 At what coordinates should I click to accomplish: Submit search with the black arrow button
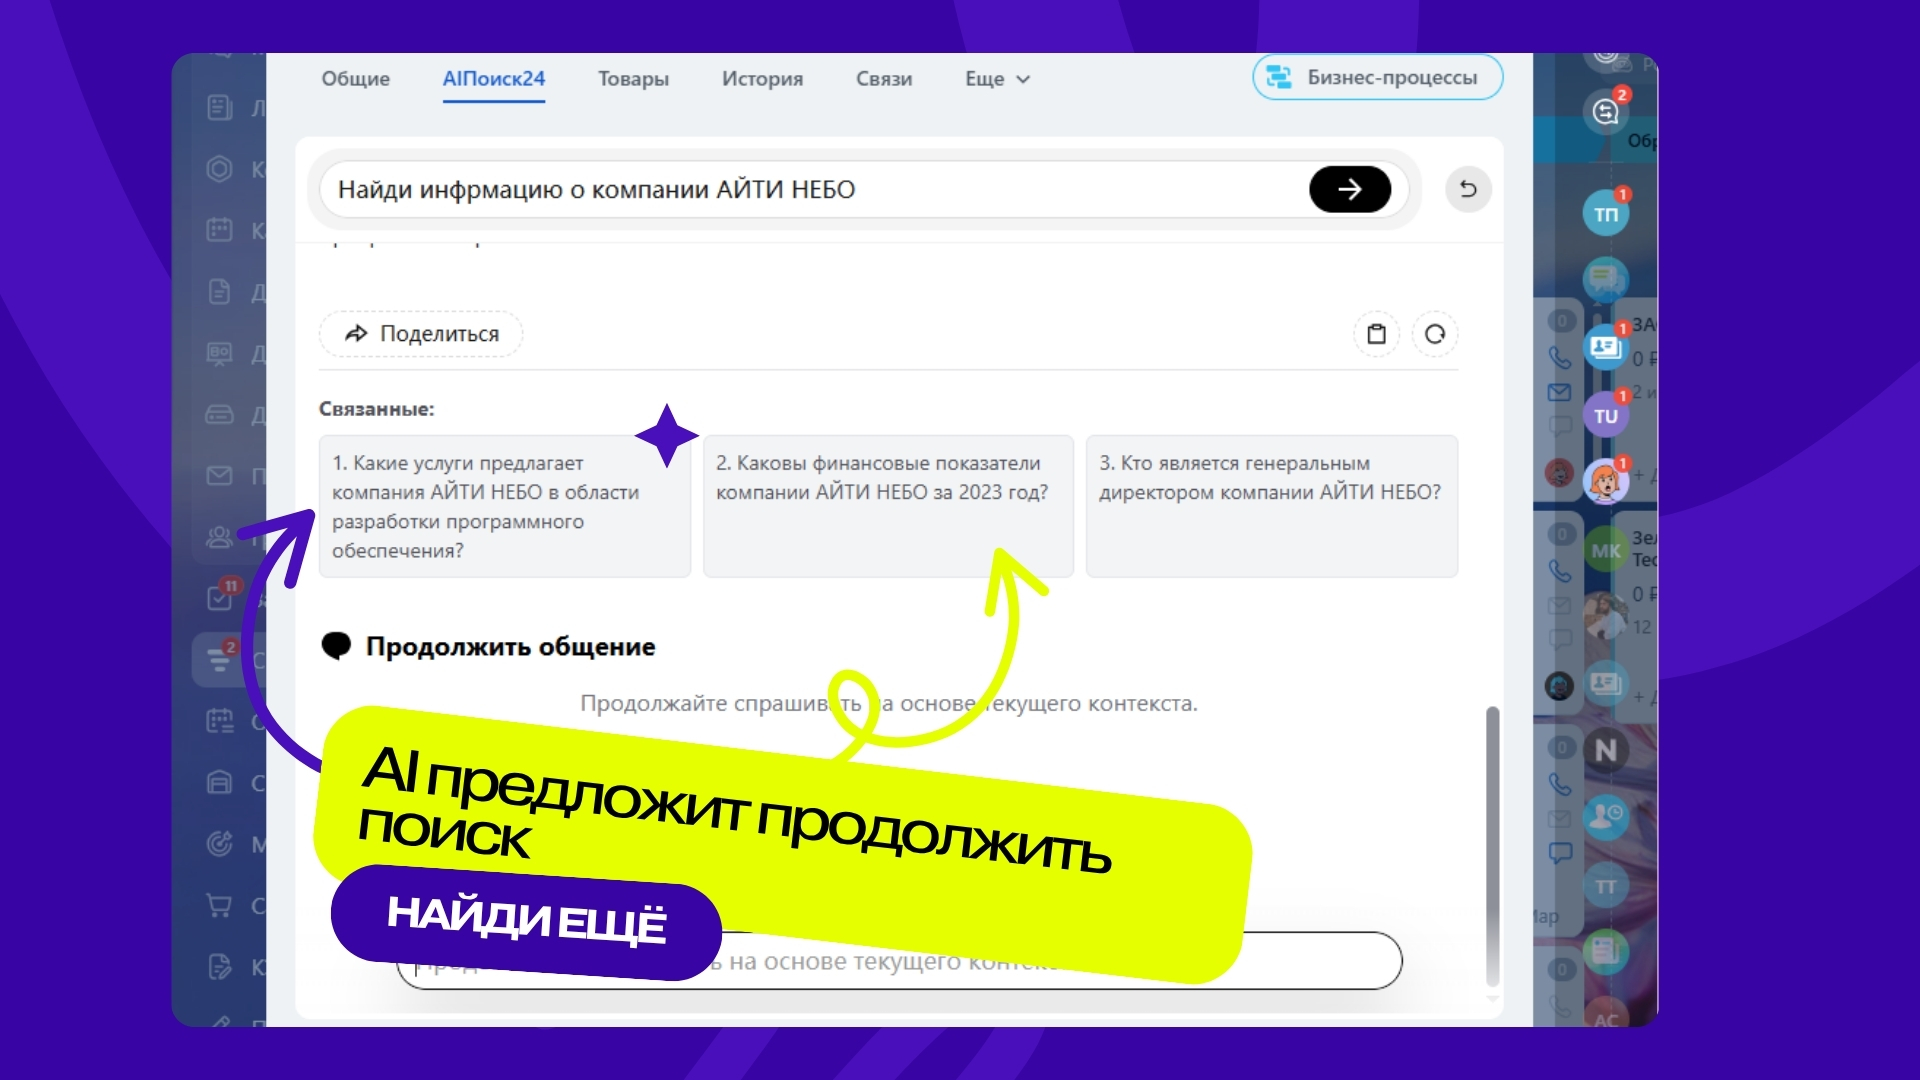tap(1350, 189)
